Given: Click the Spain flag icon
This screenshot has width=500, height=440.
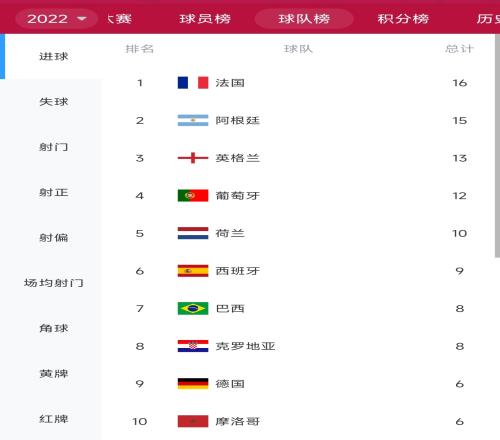Looking at the screenshot, I should [x=193, y=271].
